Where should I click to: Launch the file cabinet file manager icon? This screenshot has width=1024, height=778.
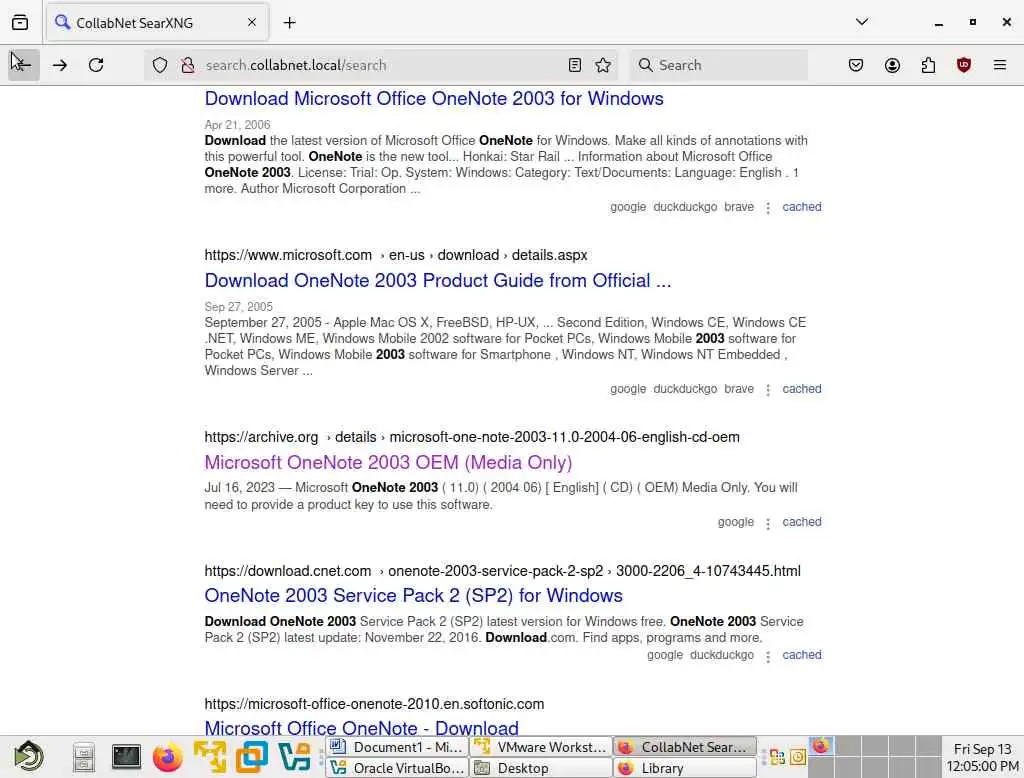[84, 757]
